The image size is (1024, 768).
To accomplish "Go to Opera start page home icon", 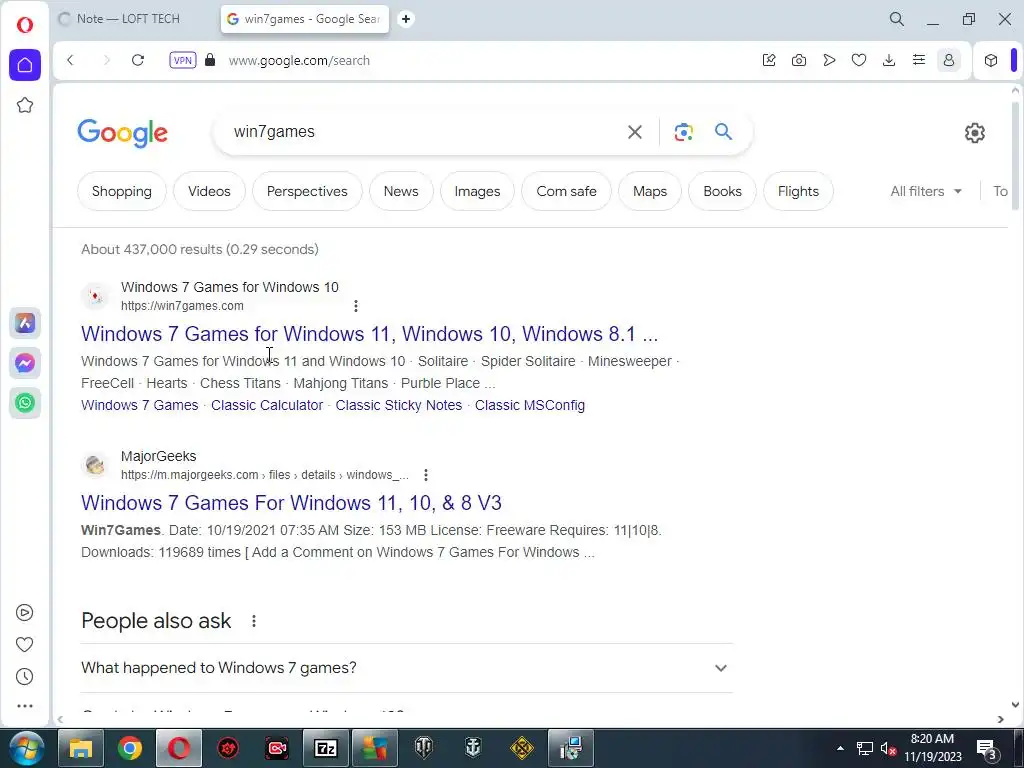I will tap(25, 65).
